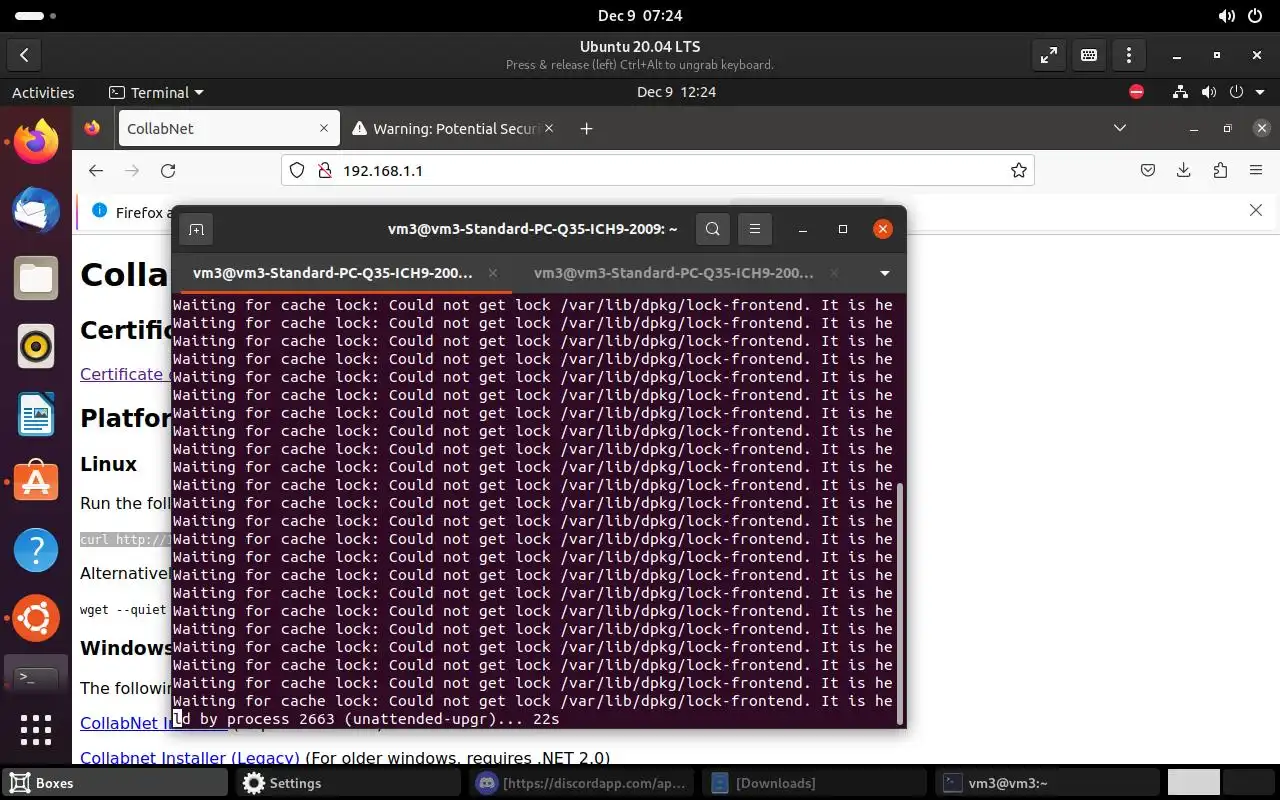Open host clock Dec 9 07:24
Screen dimensions: 1280x800
point(640,16)
